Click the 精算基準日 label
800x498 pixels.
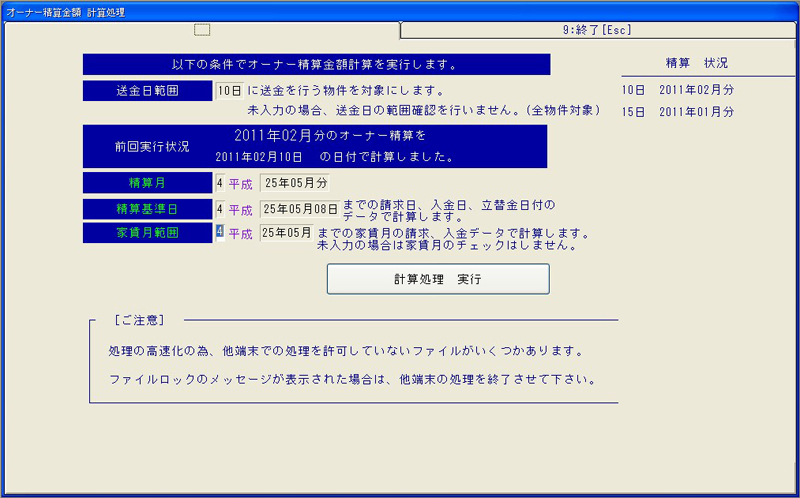tap(148, 209)
